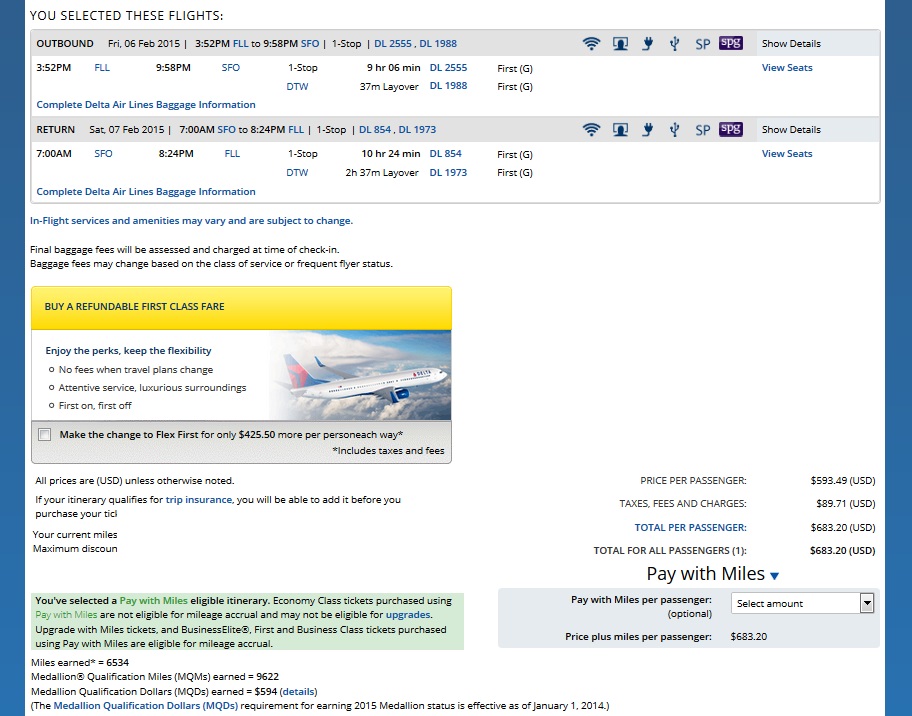Open the trip insurance link
912x716 pixels.
[198, 499]
